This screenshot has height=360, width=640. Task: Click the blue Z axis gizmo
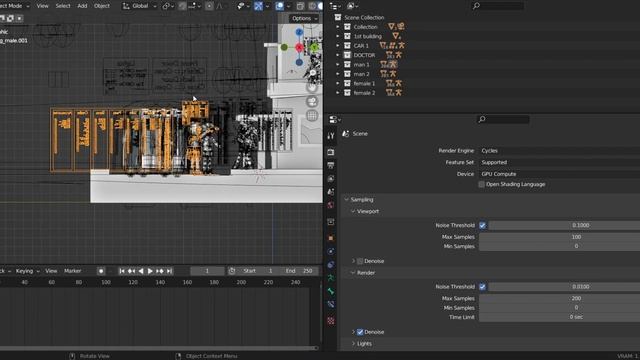[299, 32]
